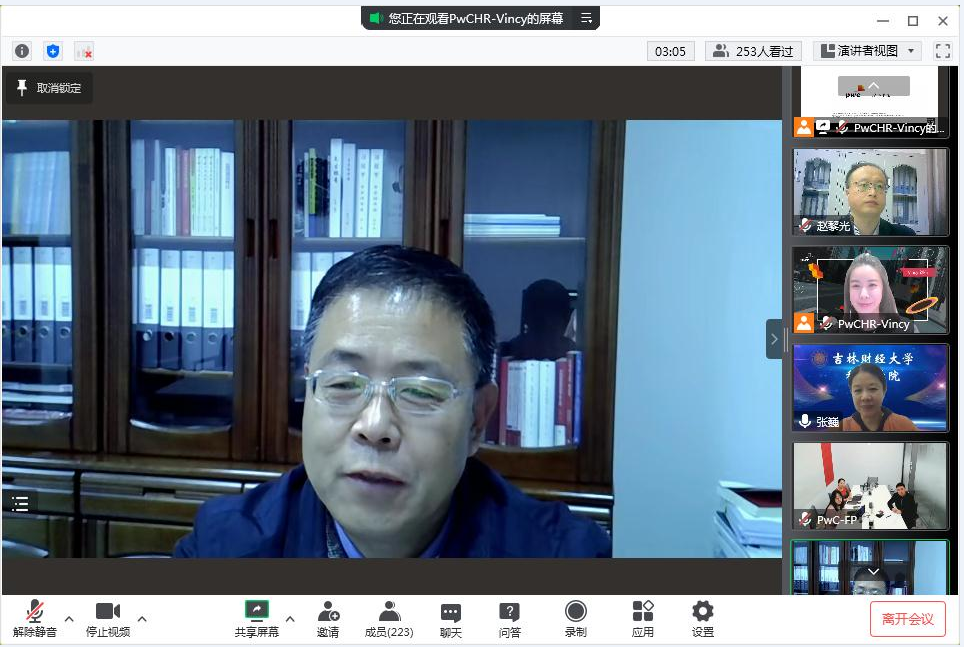Select the 赵黎光 participant thumbnail
The height and width of the screenshot is (647, 964).
click(869, 192)
